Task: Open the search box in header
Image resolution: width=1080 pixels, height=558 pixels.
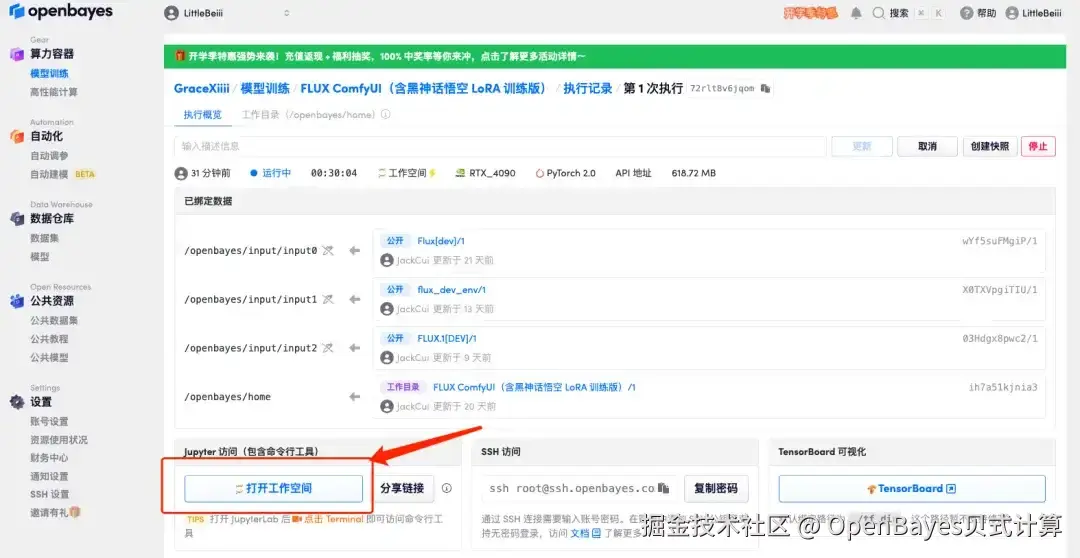Action: (908, 13)
